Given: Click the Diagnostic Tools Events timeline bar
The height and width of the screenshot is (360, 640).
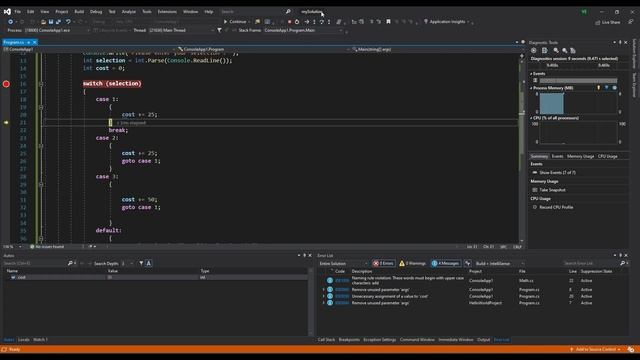Looking at the screenshot, I should [x=578, y=80].
